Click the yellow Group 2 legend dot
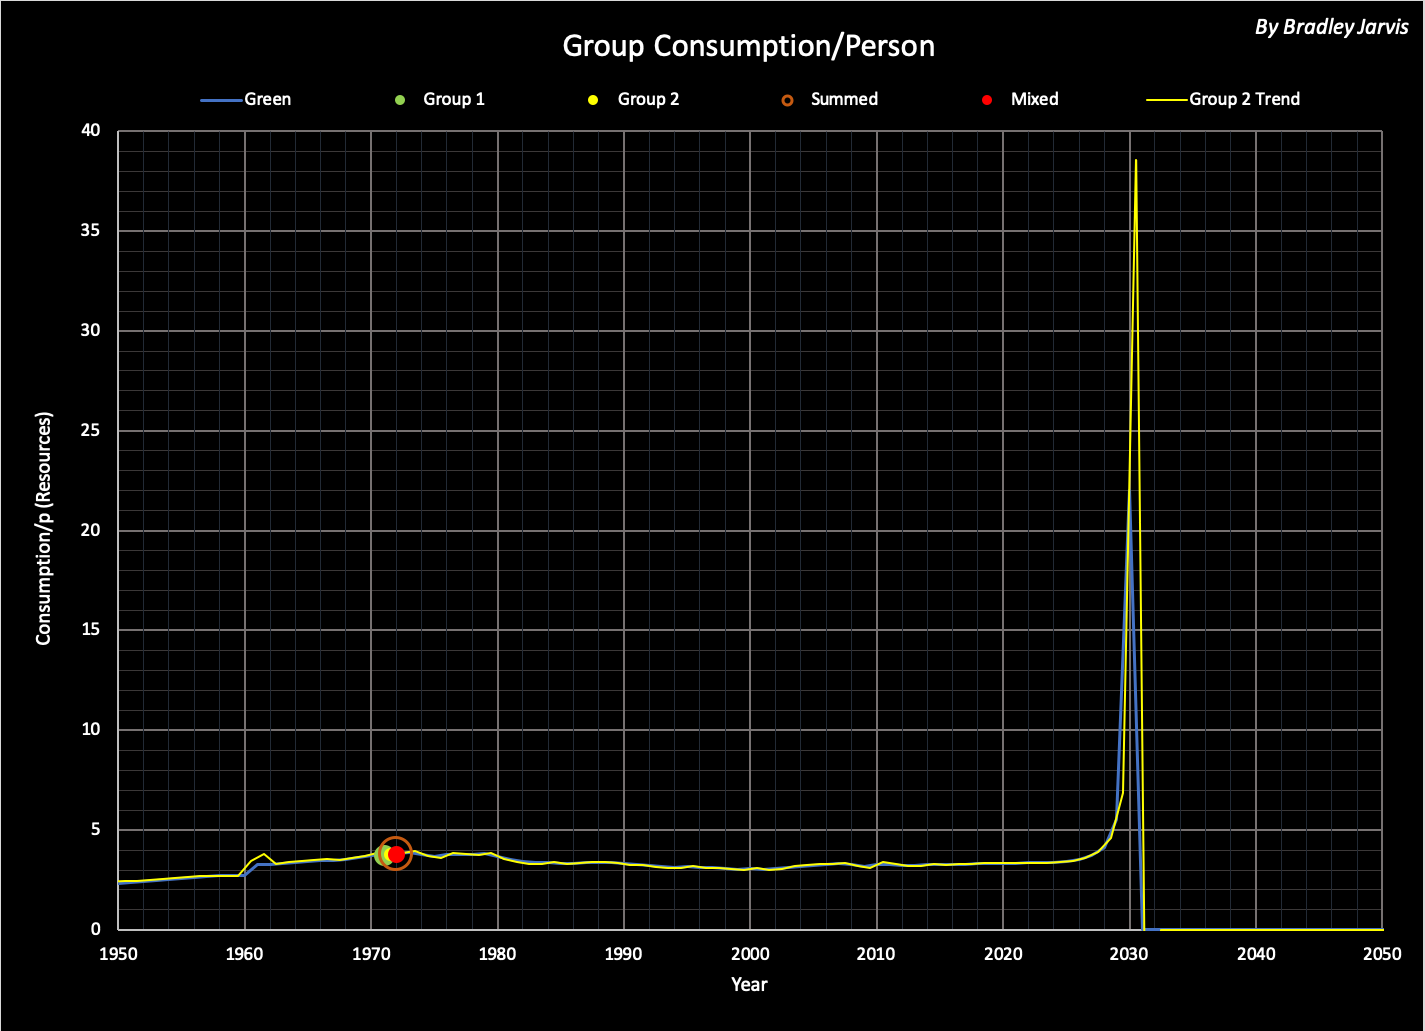 click(594, 100)
